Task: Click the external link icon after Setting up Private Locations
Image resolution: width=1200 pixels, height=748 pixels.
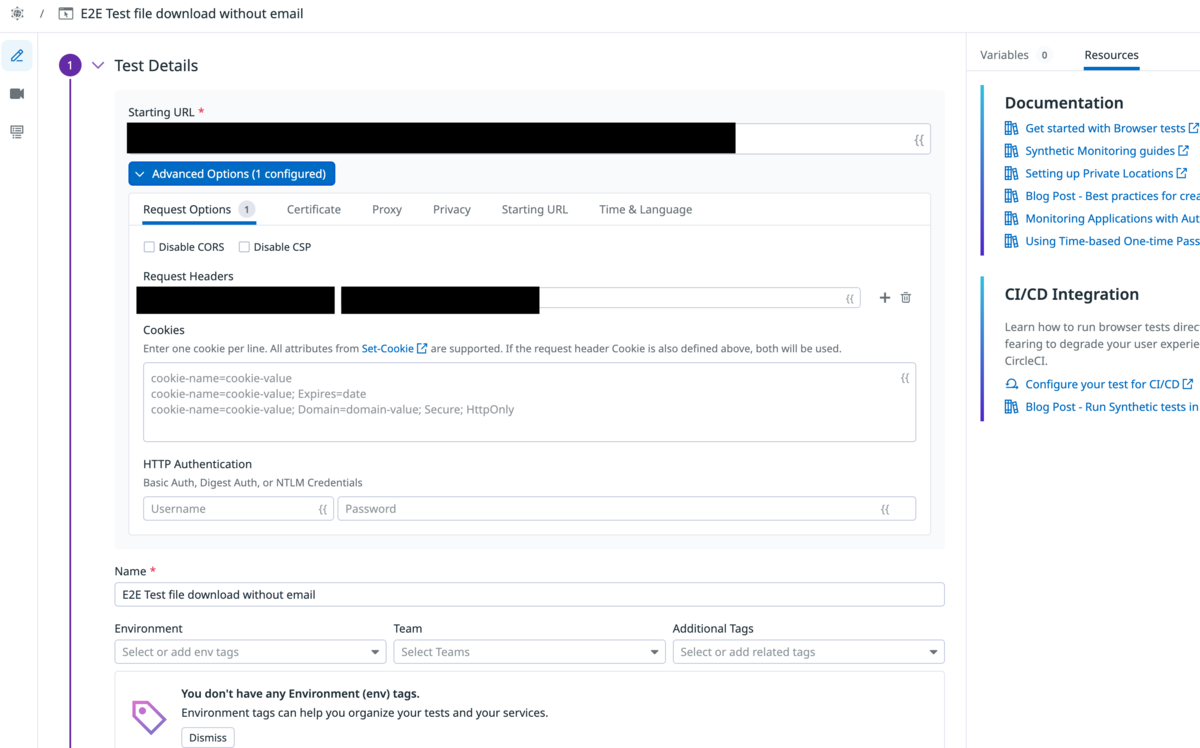Action: pyautogui.click(x=1182, y=173)
